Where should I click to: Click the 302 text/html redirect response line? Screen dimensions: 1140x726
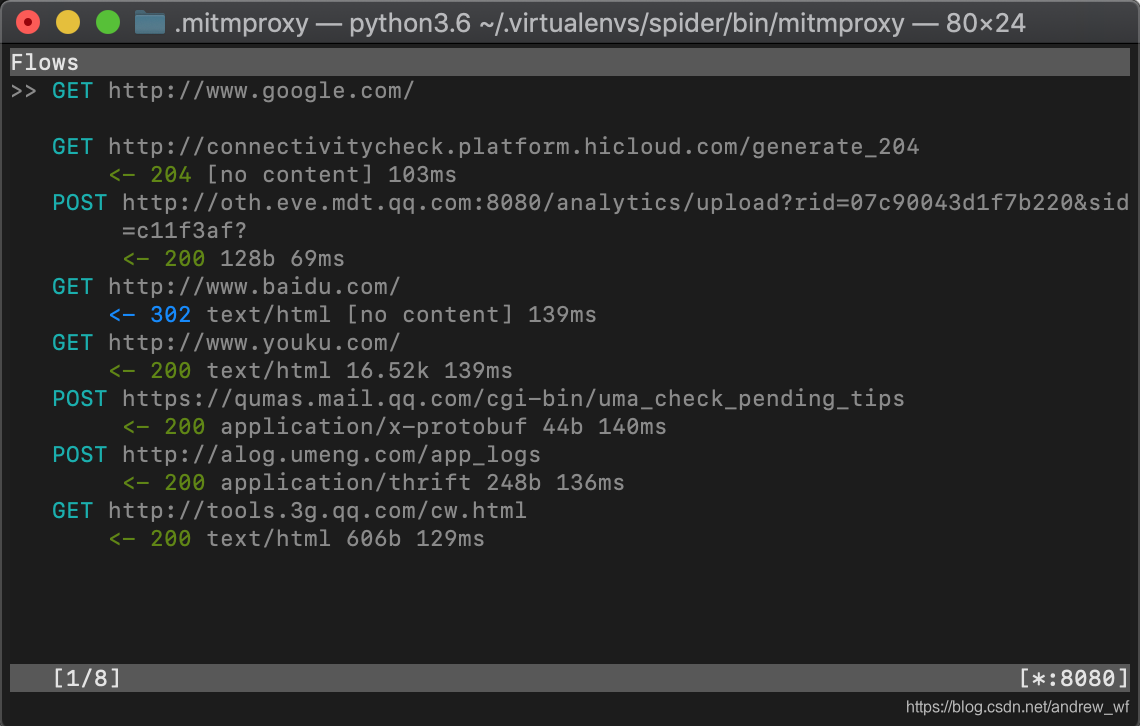[x=353, y=315]
